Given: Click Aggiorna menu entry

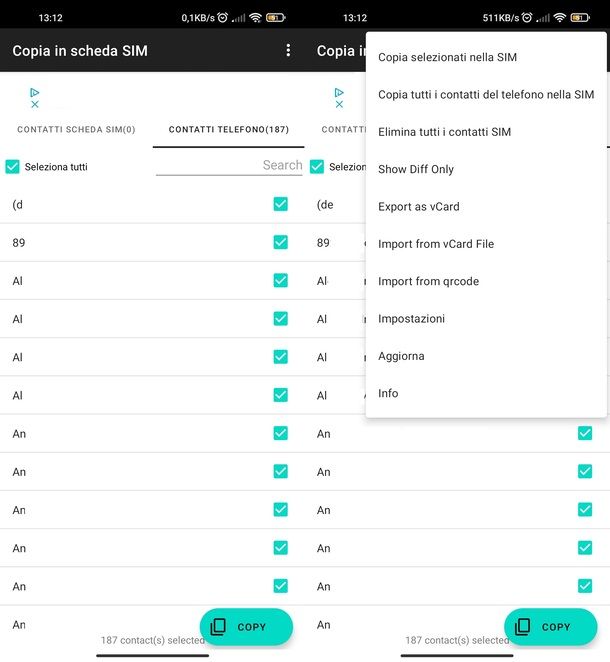Looking at the screenshot, I should click(x=401, y=356).
